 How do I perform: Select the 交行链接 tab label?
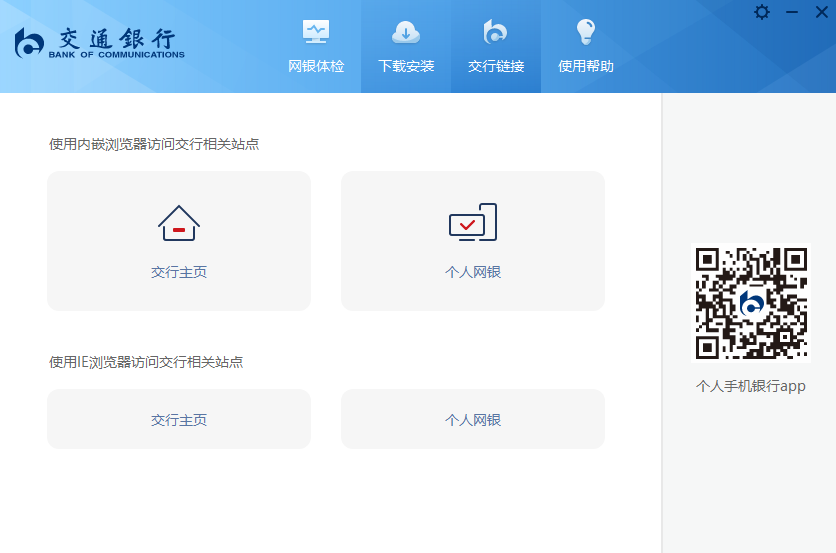[x=496, y=66]
